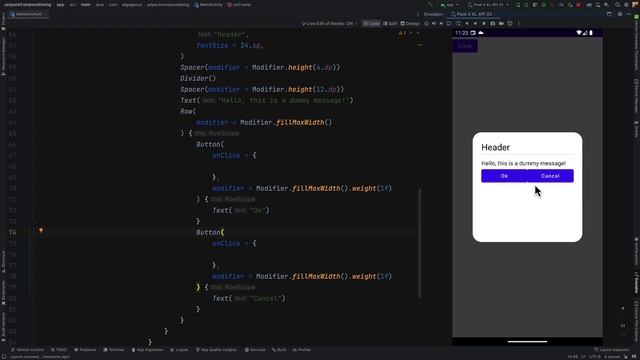Click the app module breadcrumb
Viewport: 640px width, 360px height.
pos(60,5)
